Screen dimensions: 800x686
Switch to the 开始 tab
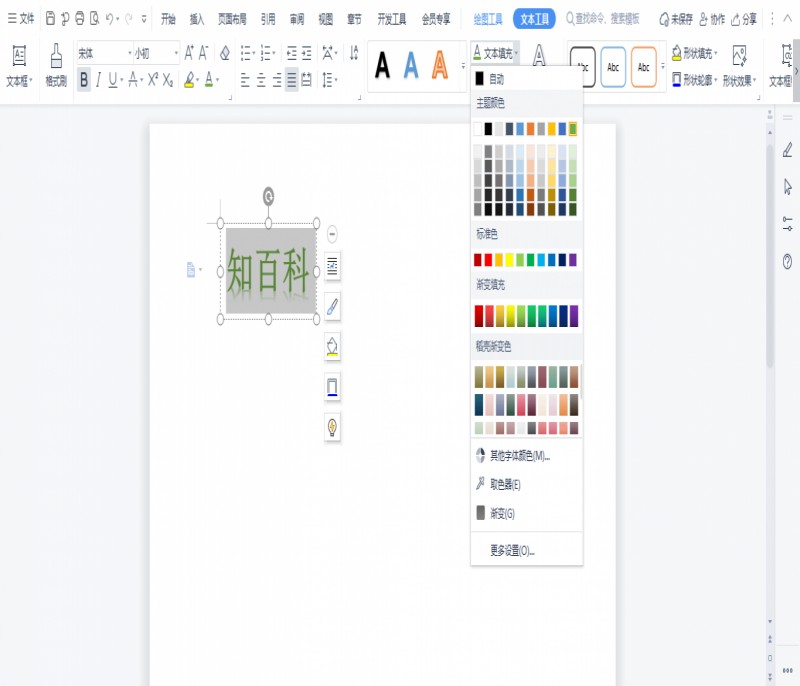click(x=168, y=19)
